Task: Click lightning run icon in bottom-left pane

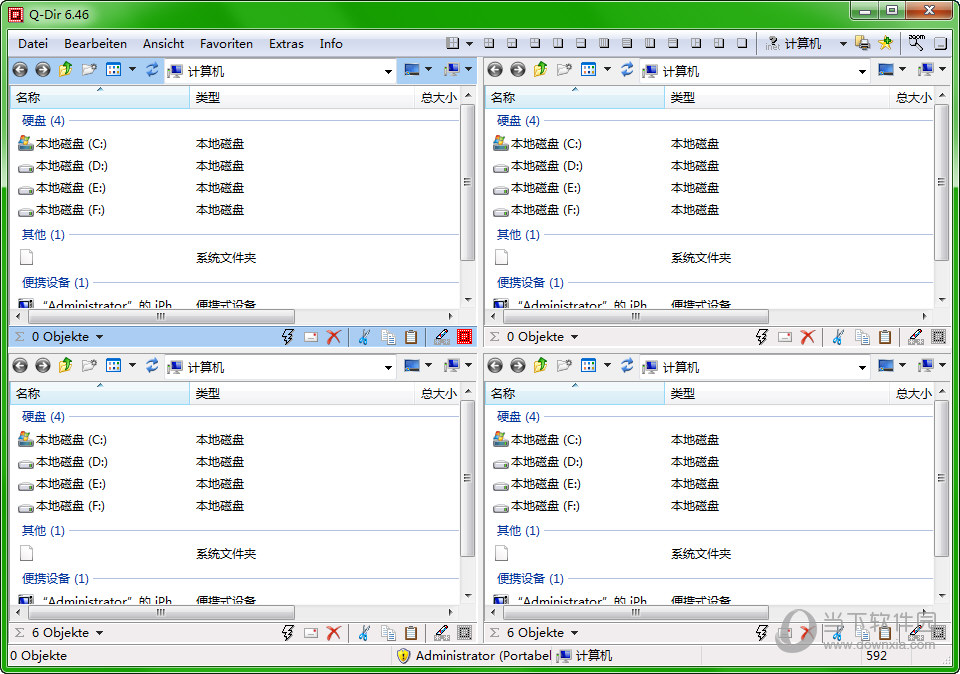Action: [288, 632]
